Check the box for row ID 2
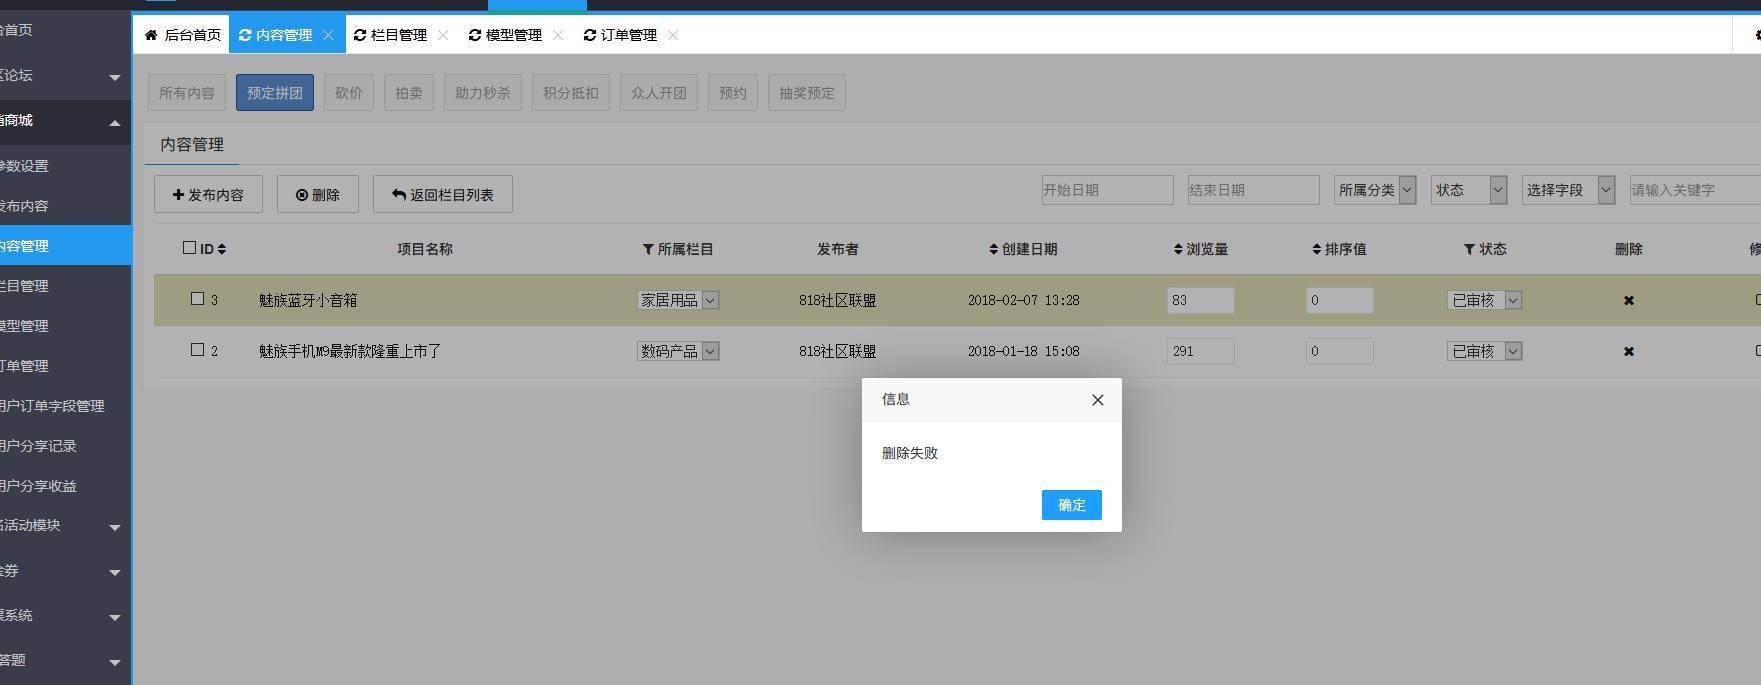Screen dimensions: 1761x685 [x=197, y=350]
